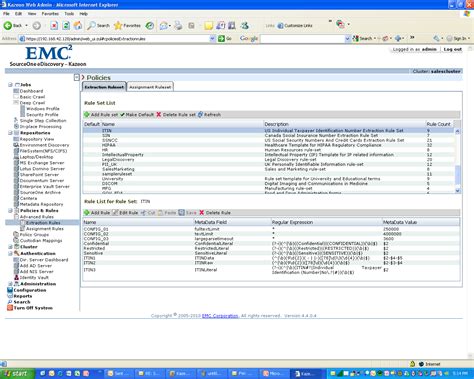Open the address bar dropdown

tap(213, 39)
